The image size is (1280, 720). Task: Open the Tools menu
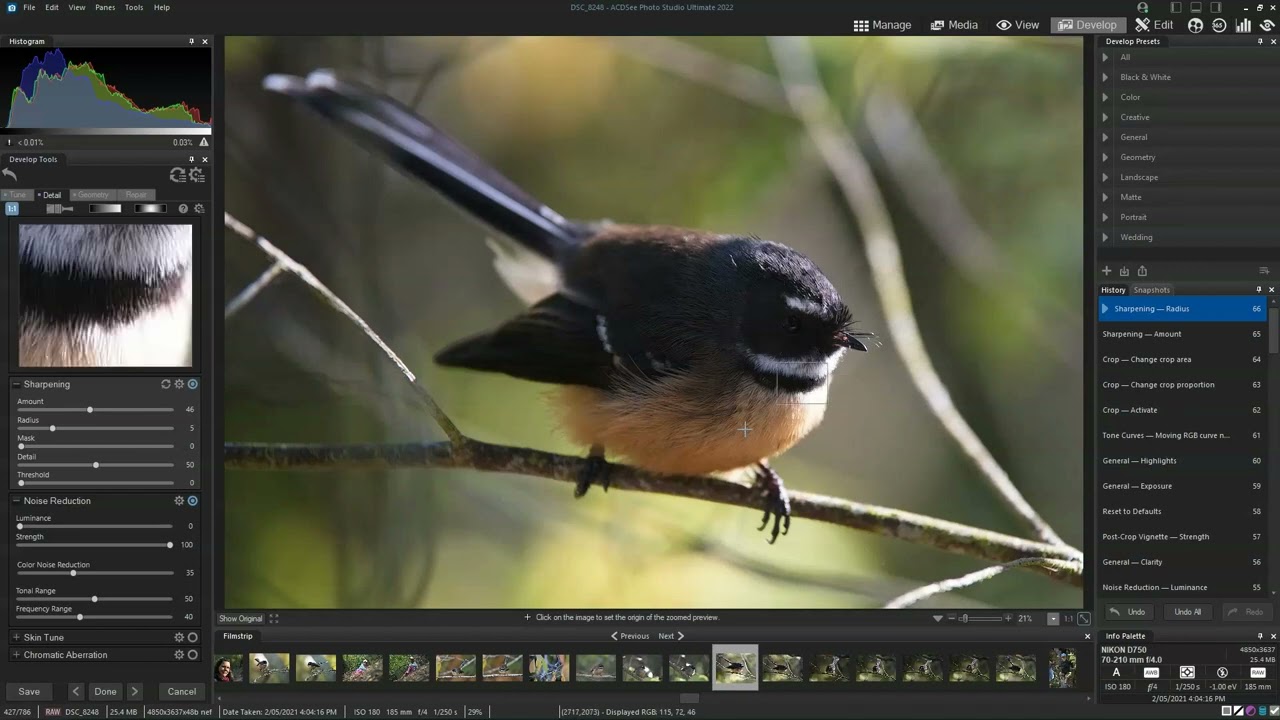[x=134, y=7]
